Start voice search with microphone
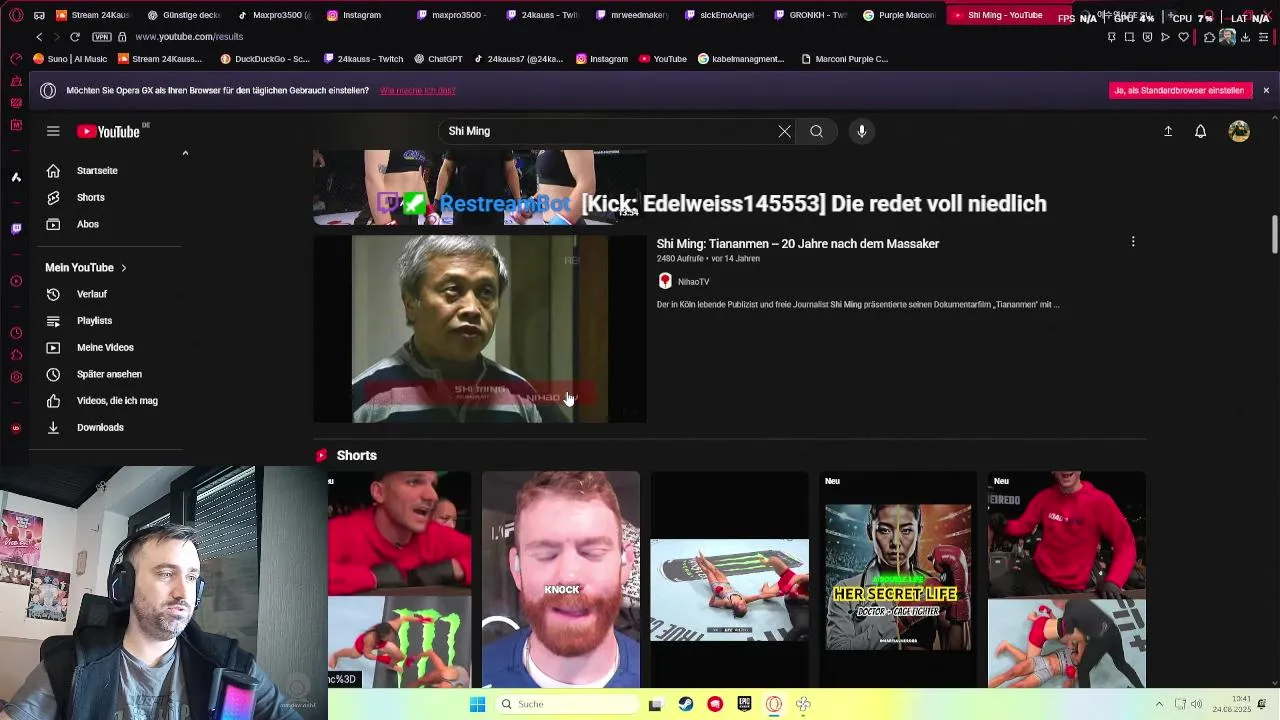The height and width of the screenshot is (720, 1280). 862,131
